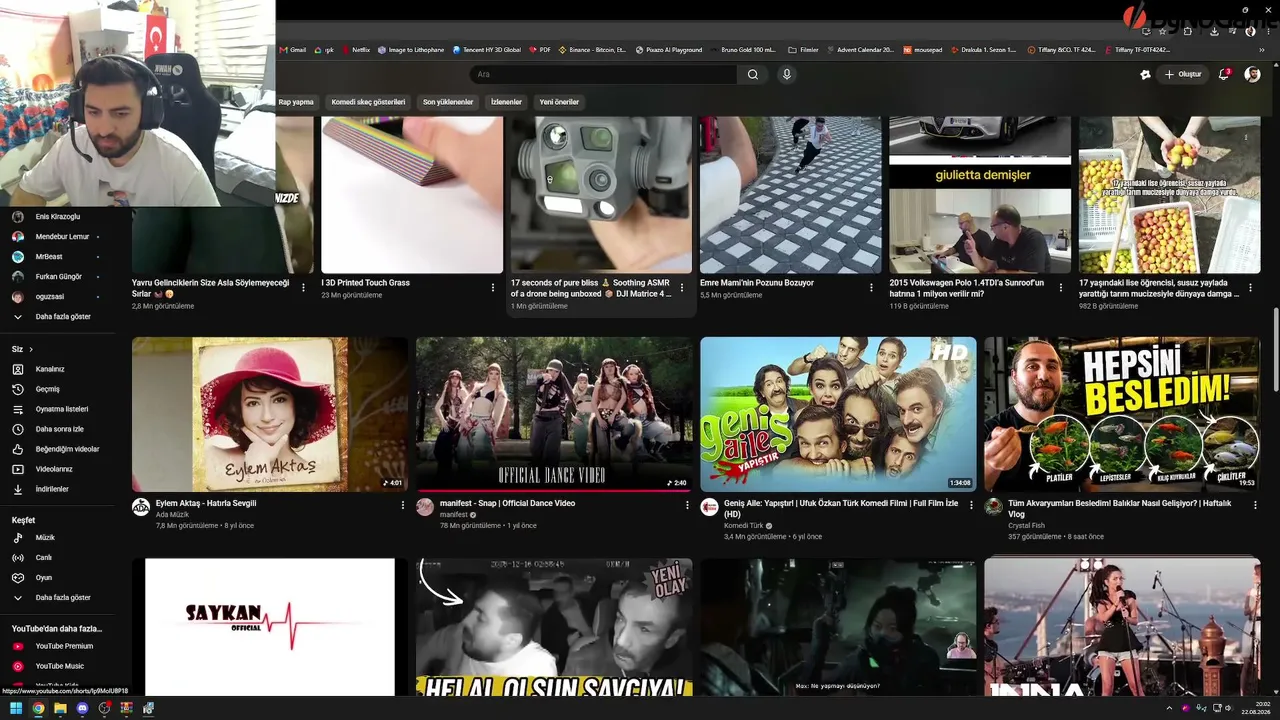The image size is (1280, 720).
Task: Open Ada Müzik channel avatar
Action: pyautogui.click(x=141, y=507)
